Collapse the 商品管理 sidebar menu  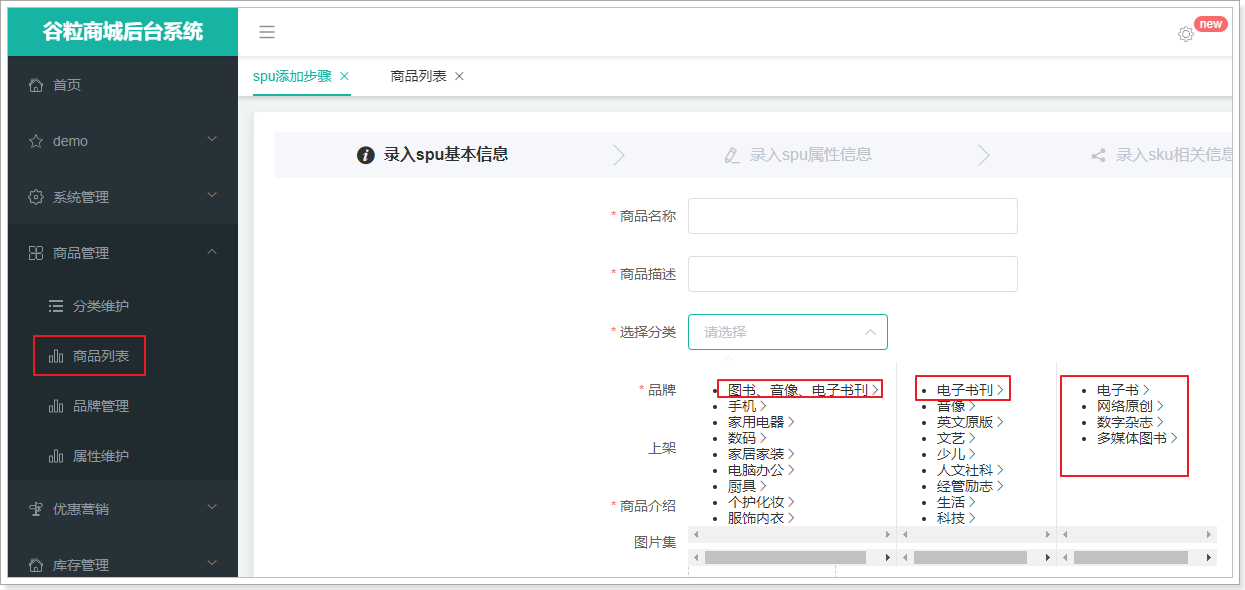(x=120, y=253)
